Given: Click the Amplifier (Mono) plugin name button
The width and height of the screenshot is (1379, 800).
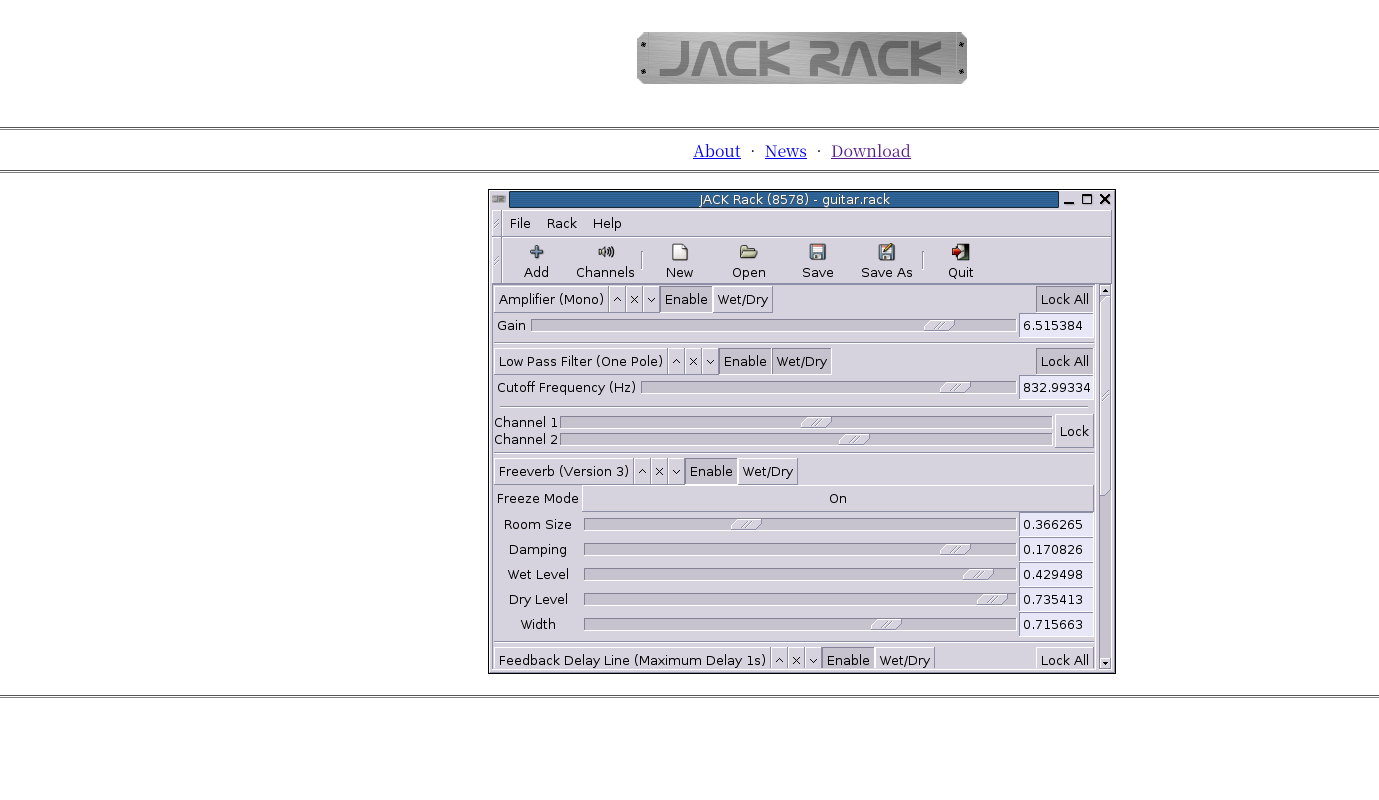Looking at the screenshot, I should tap(551, 299).
